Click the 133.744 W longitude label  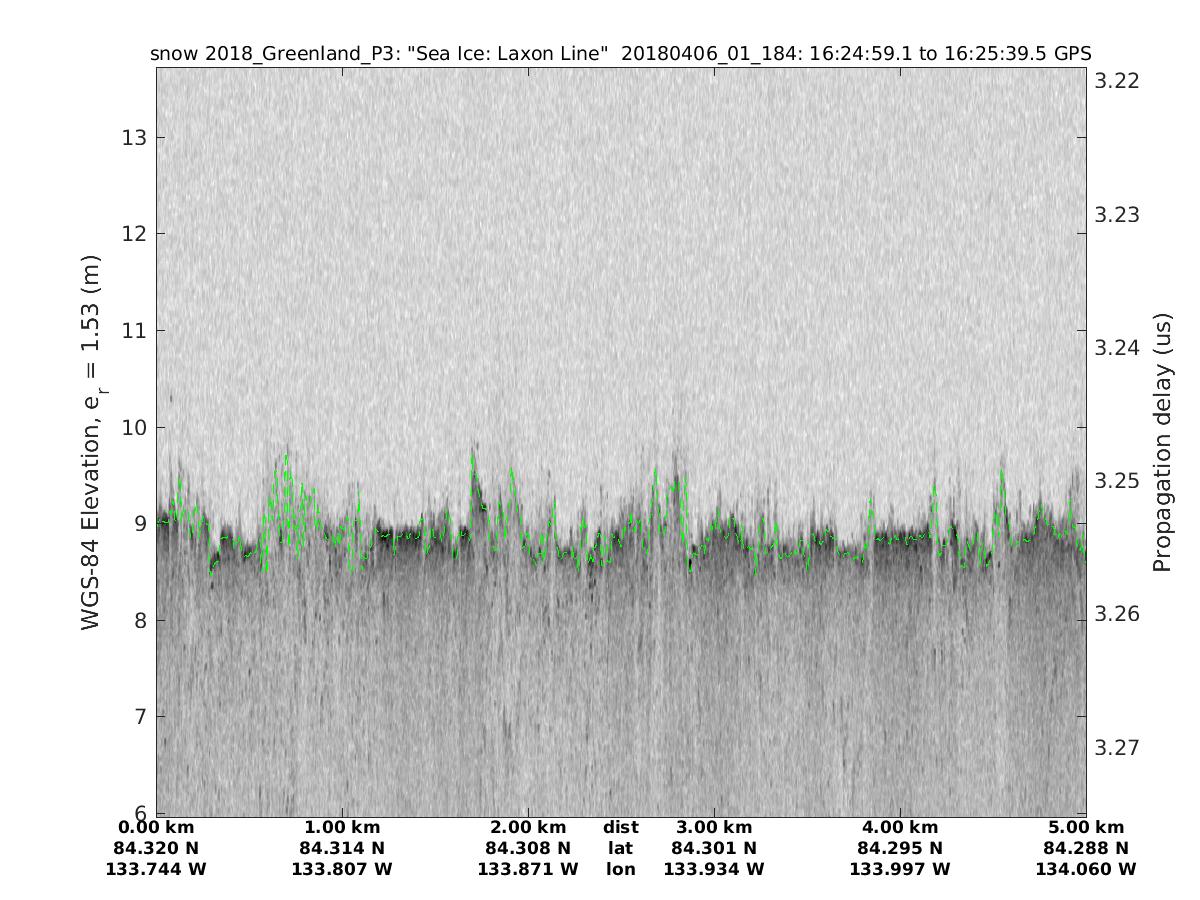(156, 870)
